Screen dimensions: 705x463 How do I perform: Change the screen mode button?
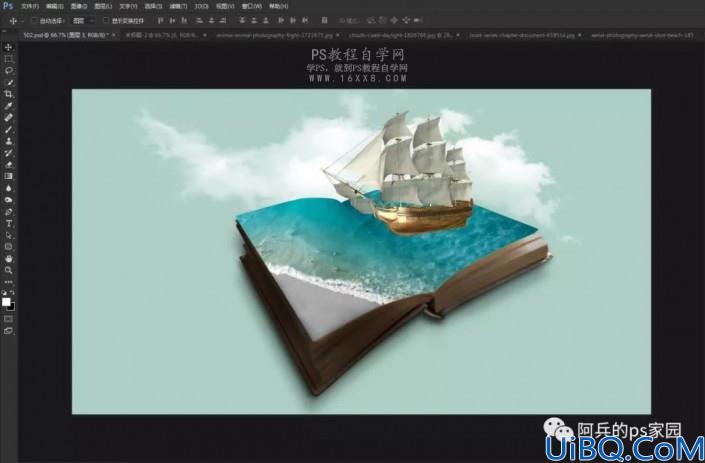pyautogui.click(x=9, y=330)
